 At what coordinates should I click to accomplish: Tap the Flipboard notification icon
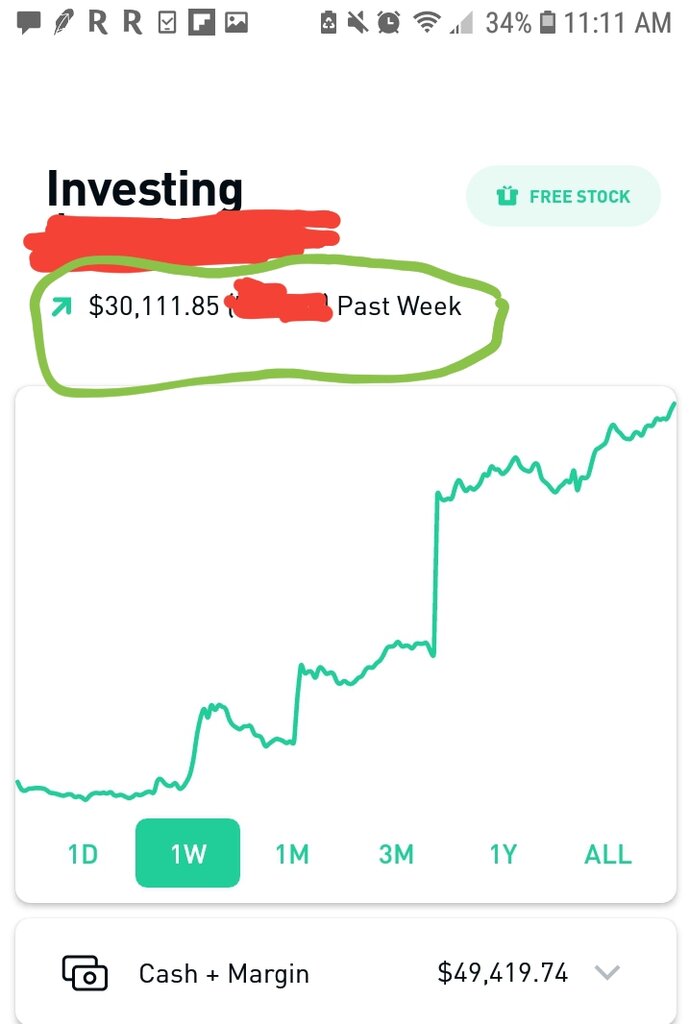tap(201, 24)
